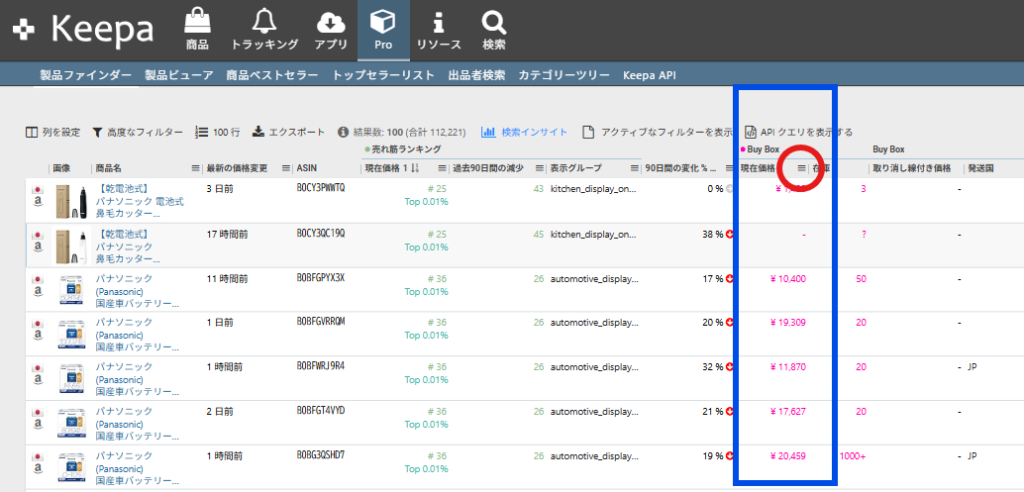The height and width of the screenshot is (492, 1024).
Task: Open the 商品名 column header menu
Action: [196, 168]
